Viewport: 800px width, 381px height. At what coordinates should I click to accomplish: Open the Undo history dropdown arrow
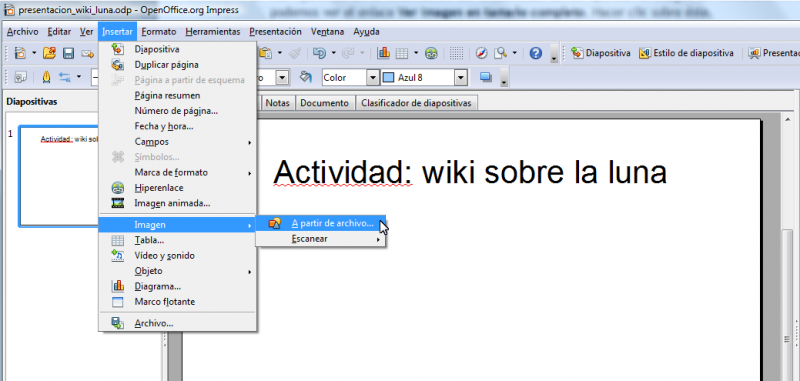[x=334, y=53]
